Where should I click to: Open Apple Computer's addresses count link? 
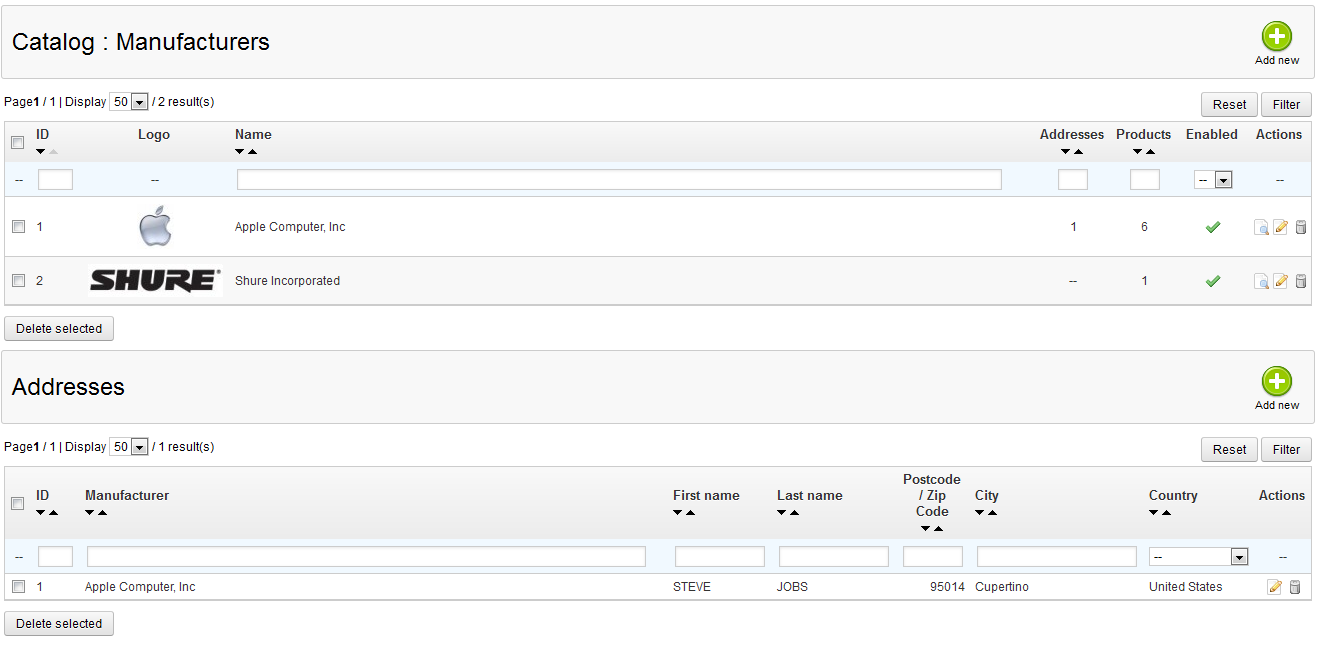click(x=1073, y=227)
